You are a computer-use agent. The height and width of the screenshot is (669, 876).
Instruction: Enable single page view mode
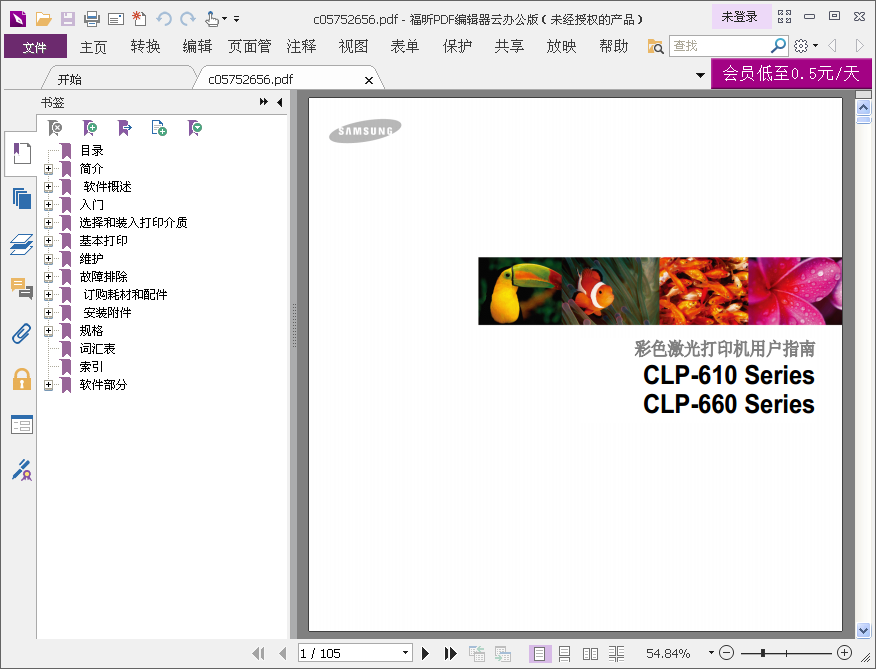pos(540,653)
